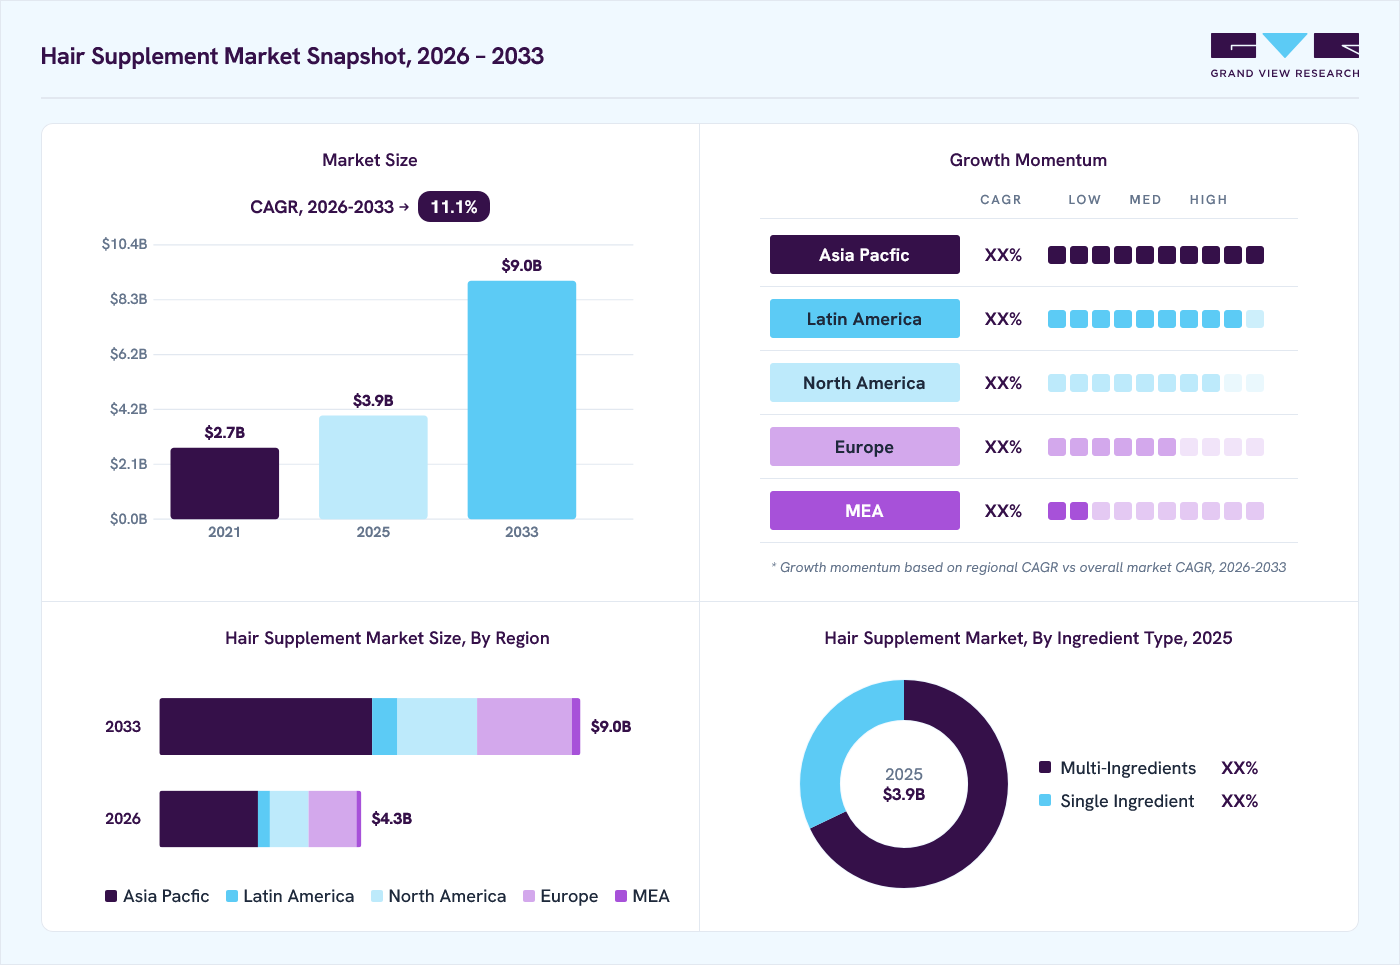Click the MEA region label button
Screen dimensions: 1400x965
point(865,511)
